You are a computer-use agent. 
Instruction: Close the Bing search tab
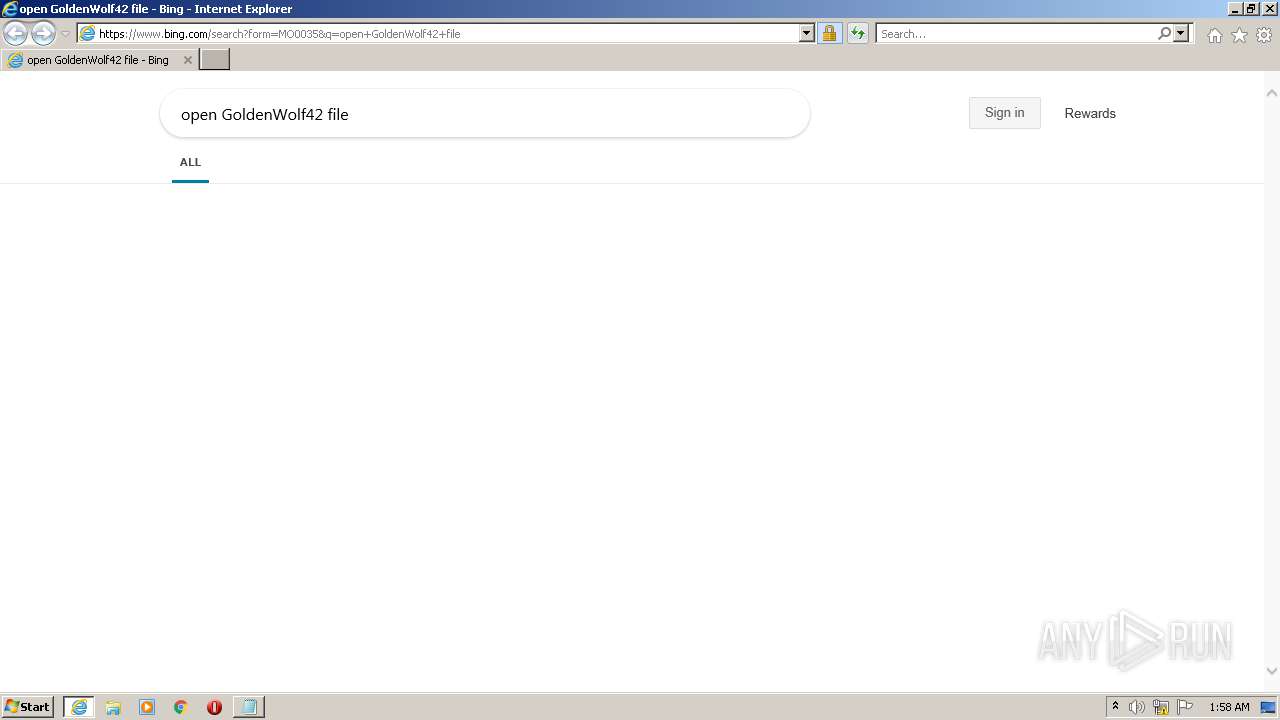(x=187, y=60)
